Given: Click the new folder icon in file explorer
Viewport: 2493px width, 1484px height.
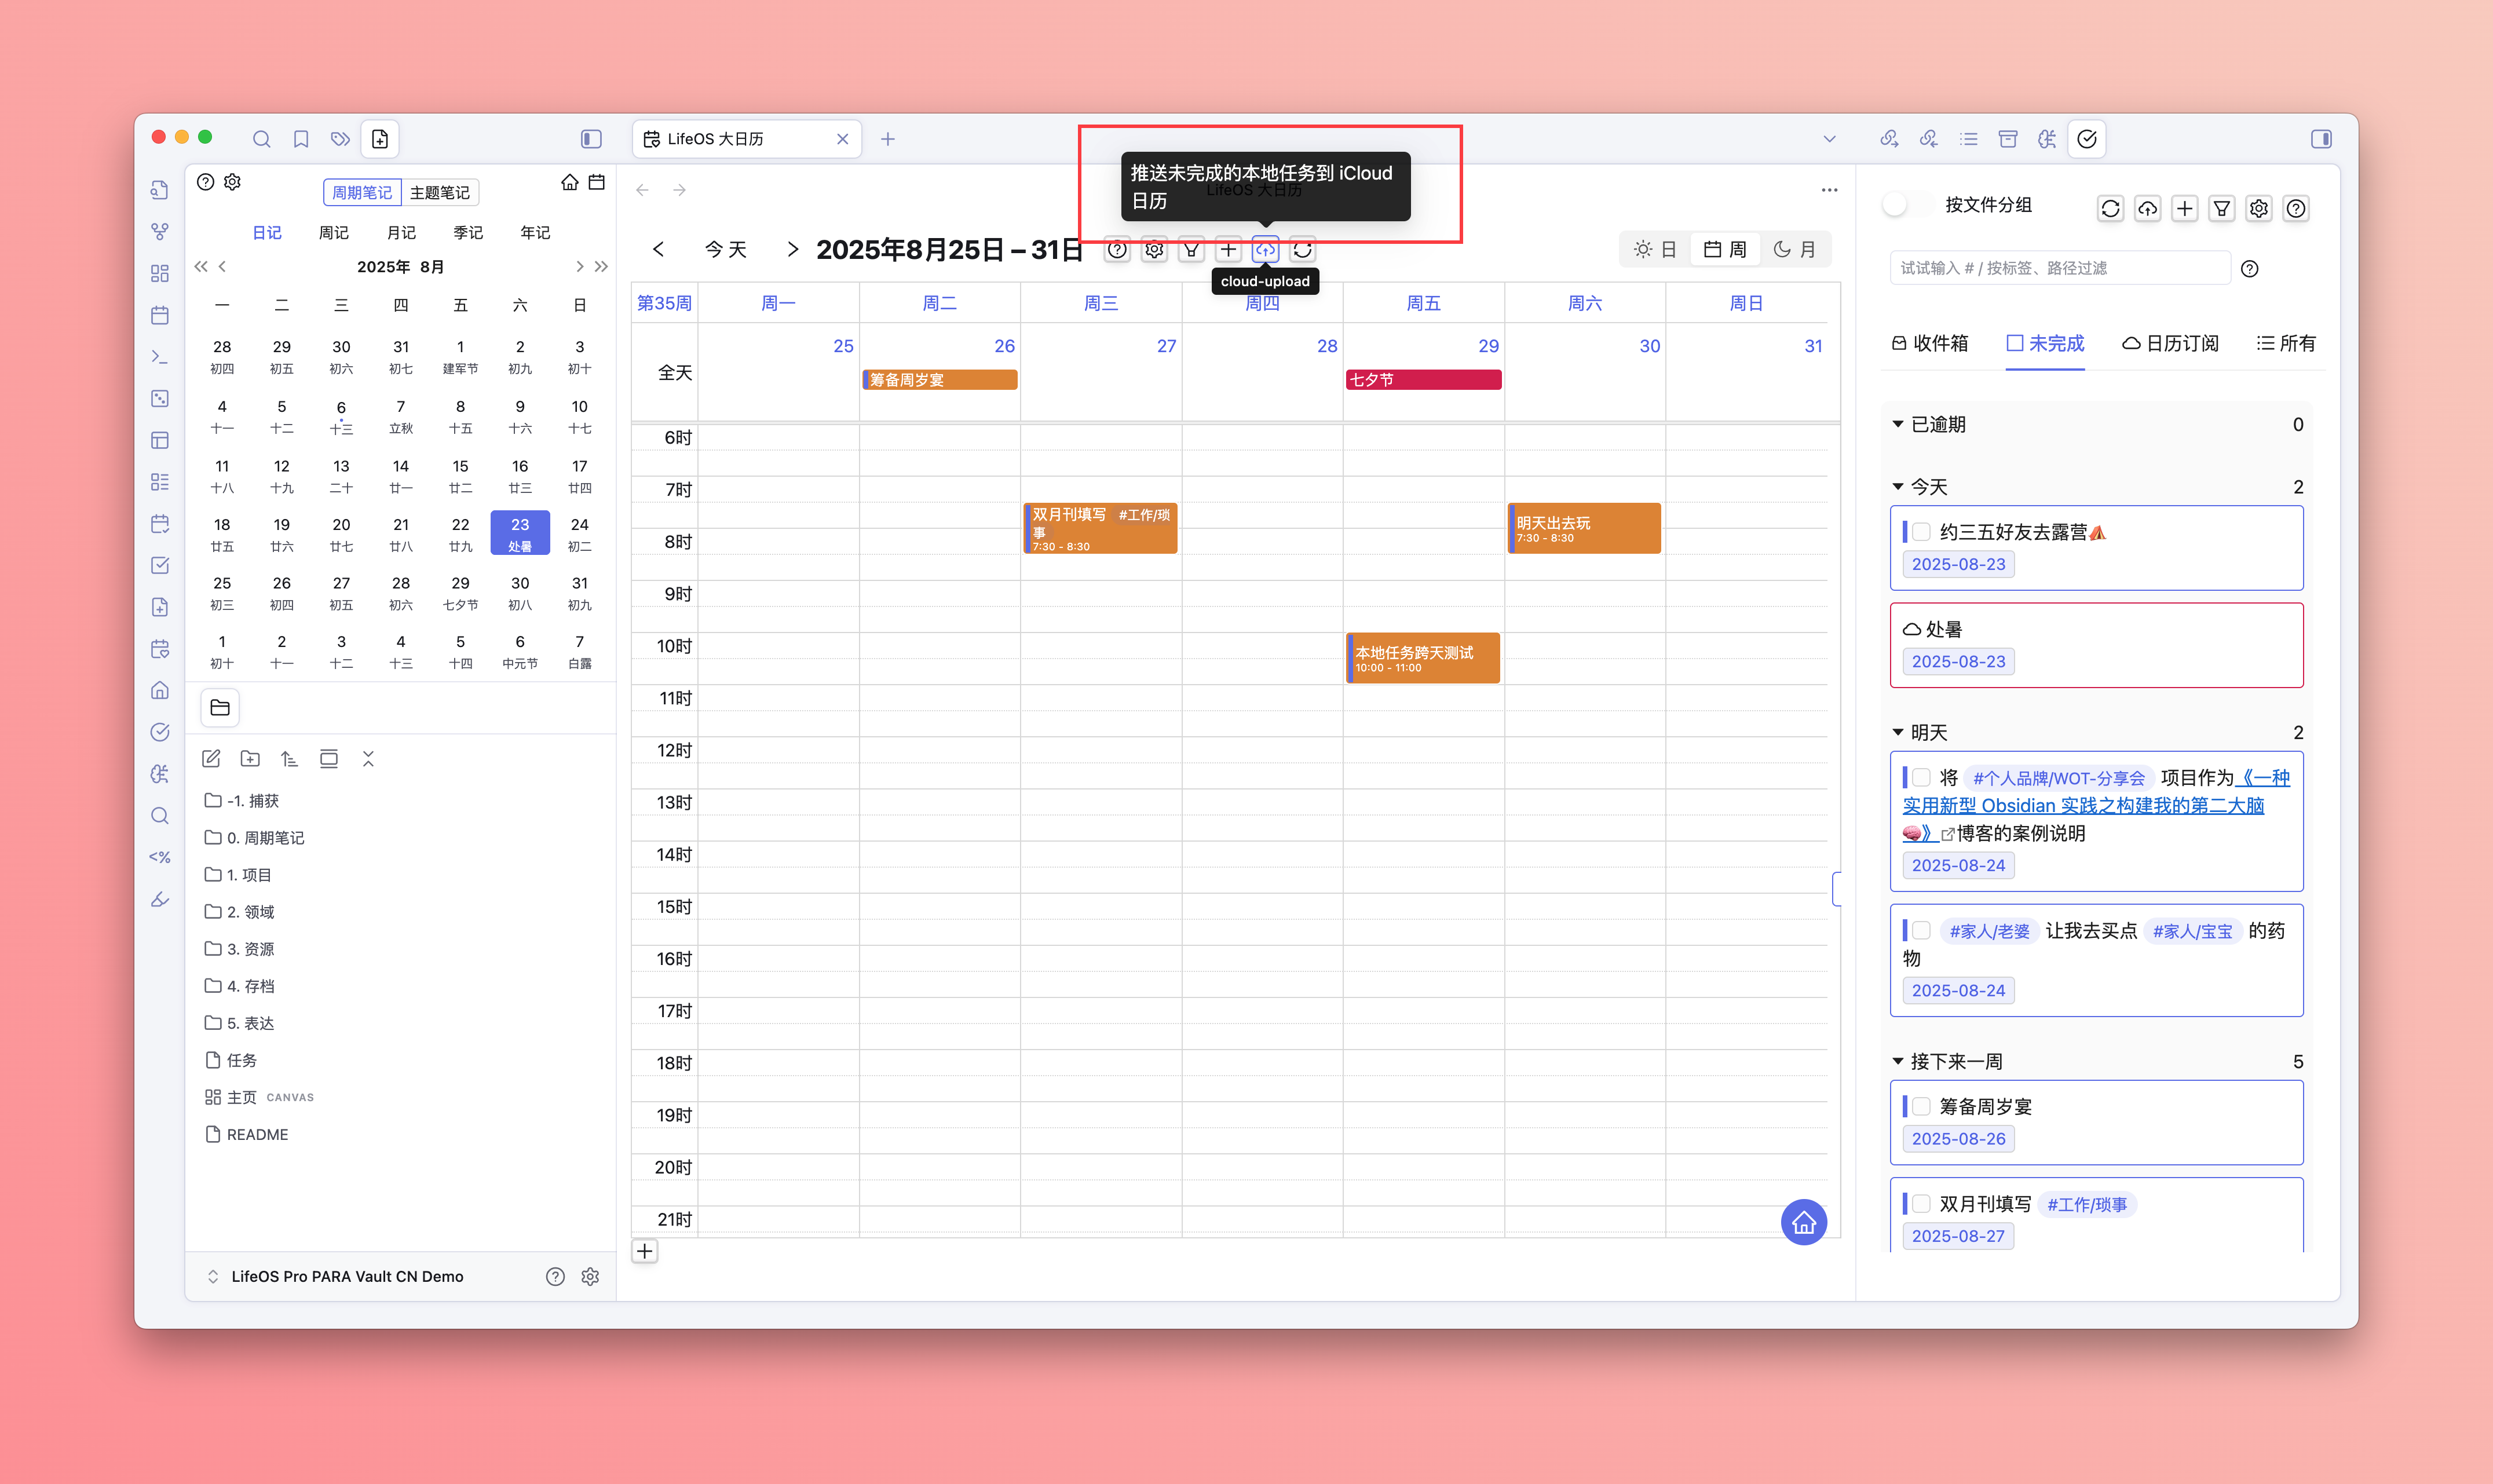Looking at the screenshot, I should click(x=250, y=759).
